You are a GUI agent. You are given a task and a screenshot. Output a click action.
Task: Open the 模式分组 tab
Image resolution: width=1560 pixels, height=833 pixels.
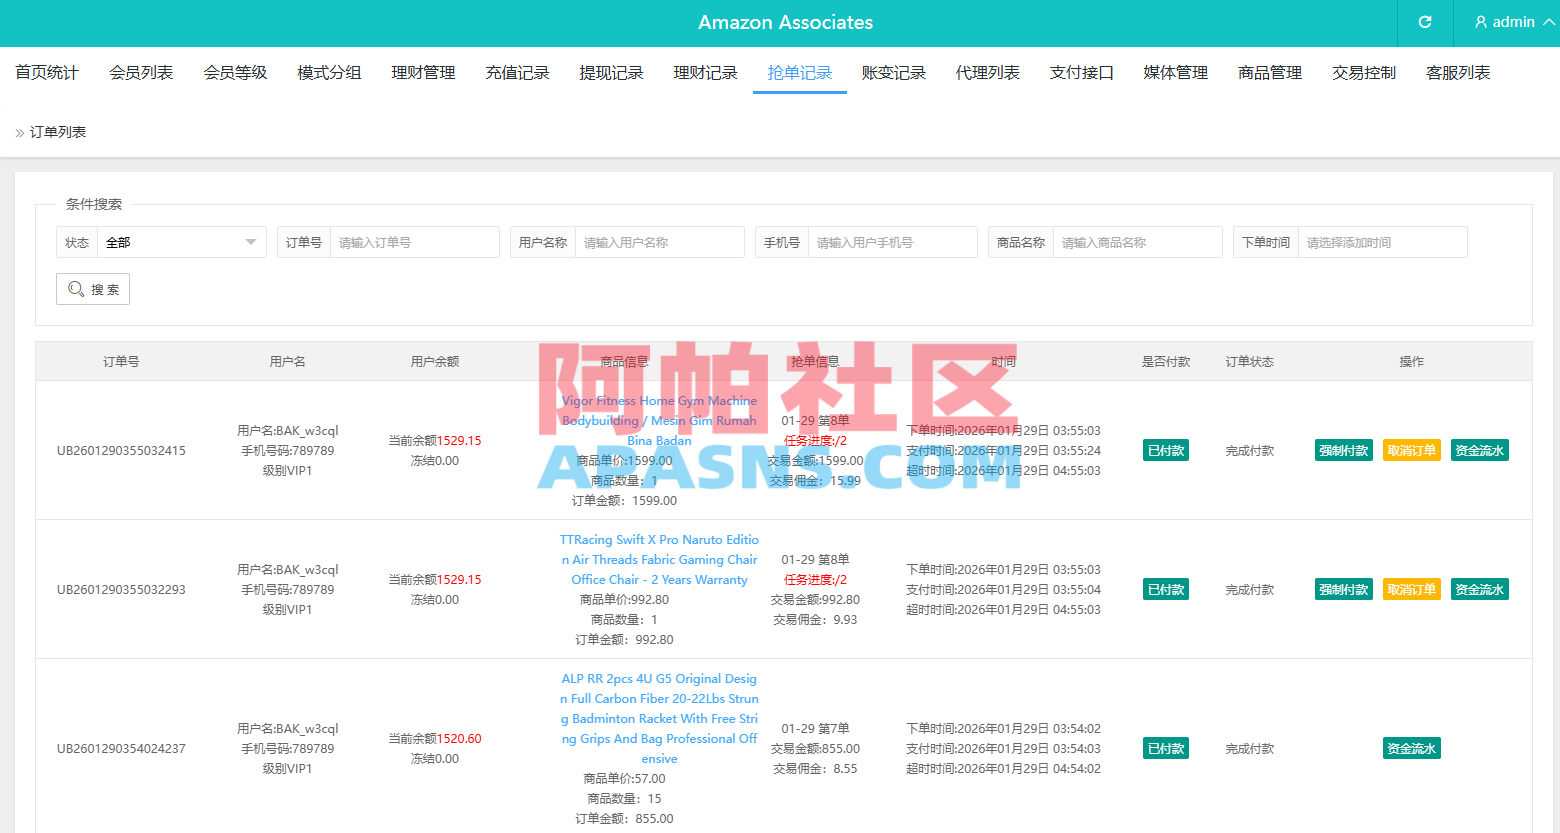point(329,73)
